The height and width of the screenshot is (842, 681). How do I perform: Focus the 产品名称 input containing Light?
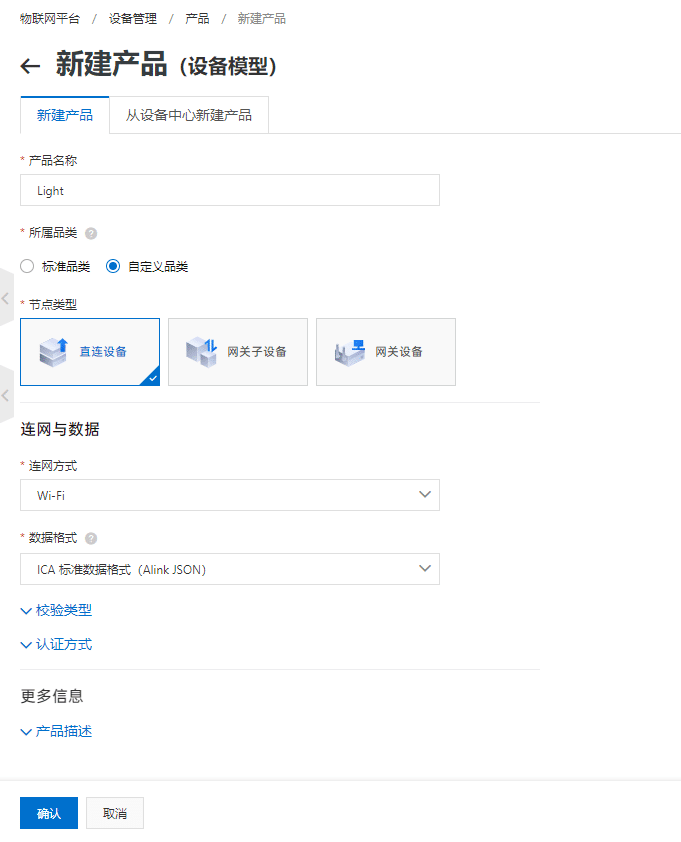tap(230, 190)
